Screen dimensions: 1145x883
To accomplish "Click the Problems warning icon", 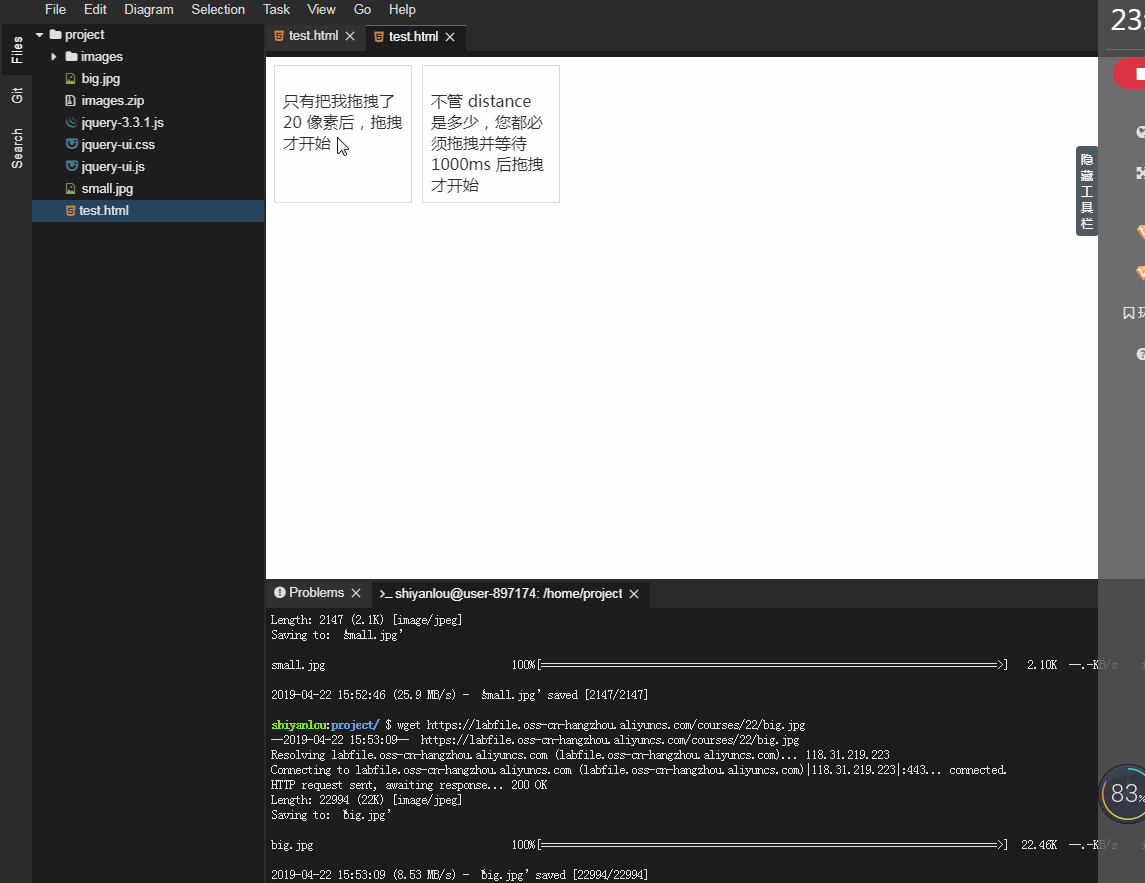I will (x=280, y=592).
